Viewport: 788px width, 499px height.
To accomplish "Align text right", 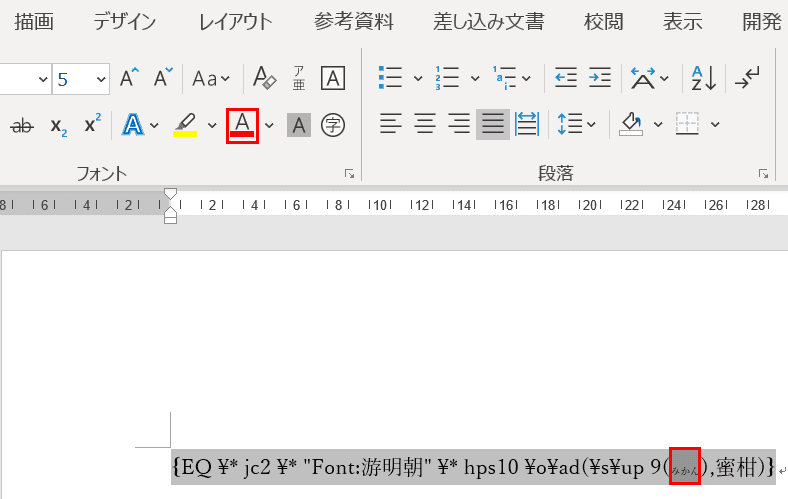I will pyautogui.click(x=459, y=124).
